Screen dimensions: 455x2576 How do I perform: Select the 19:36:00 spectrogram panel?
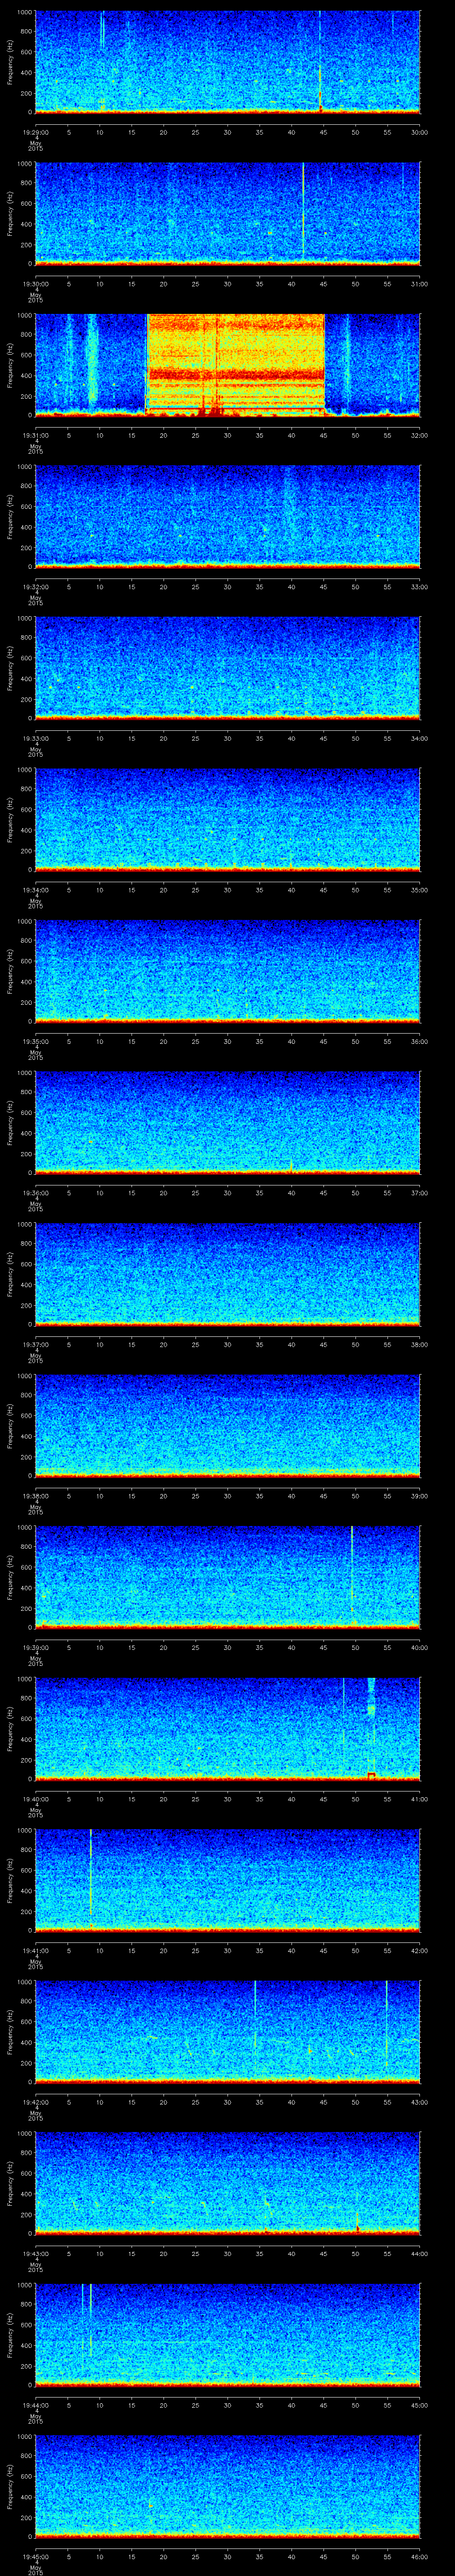coord(227,1122)
